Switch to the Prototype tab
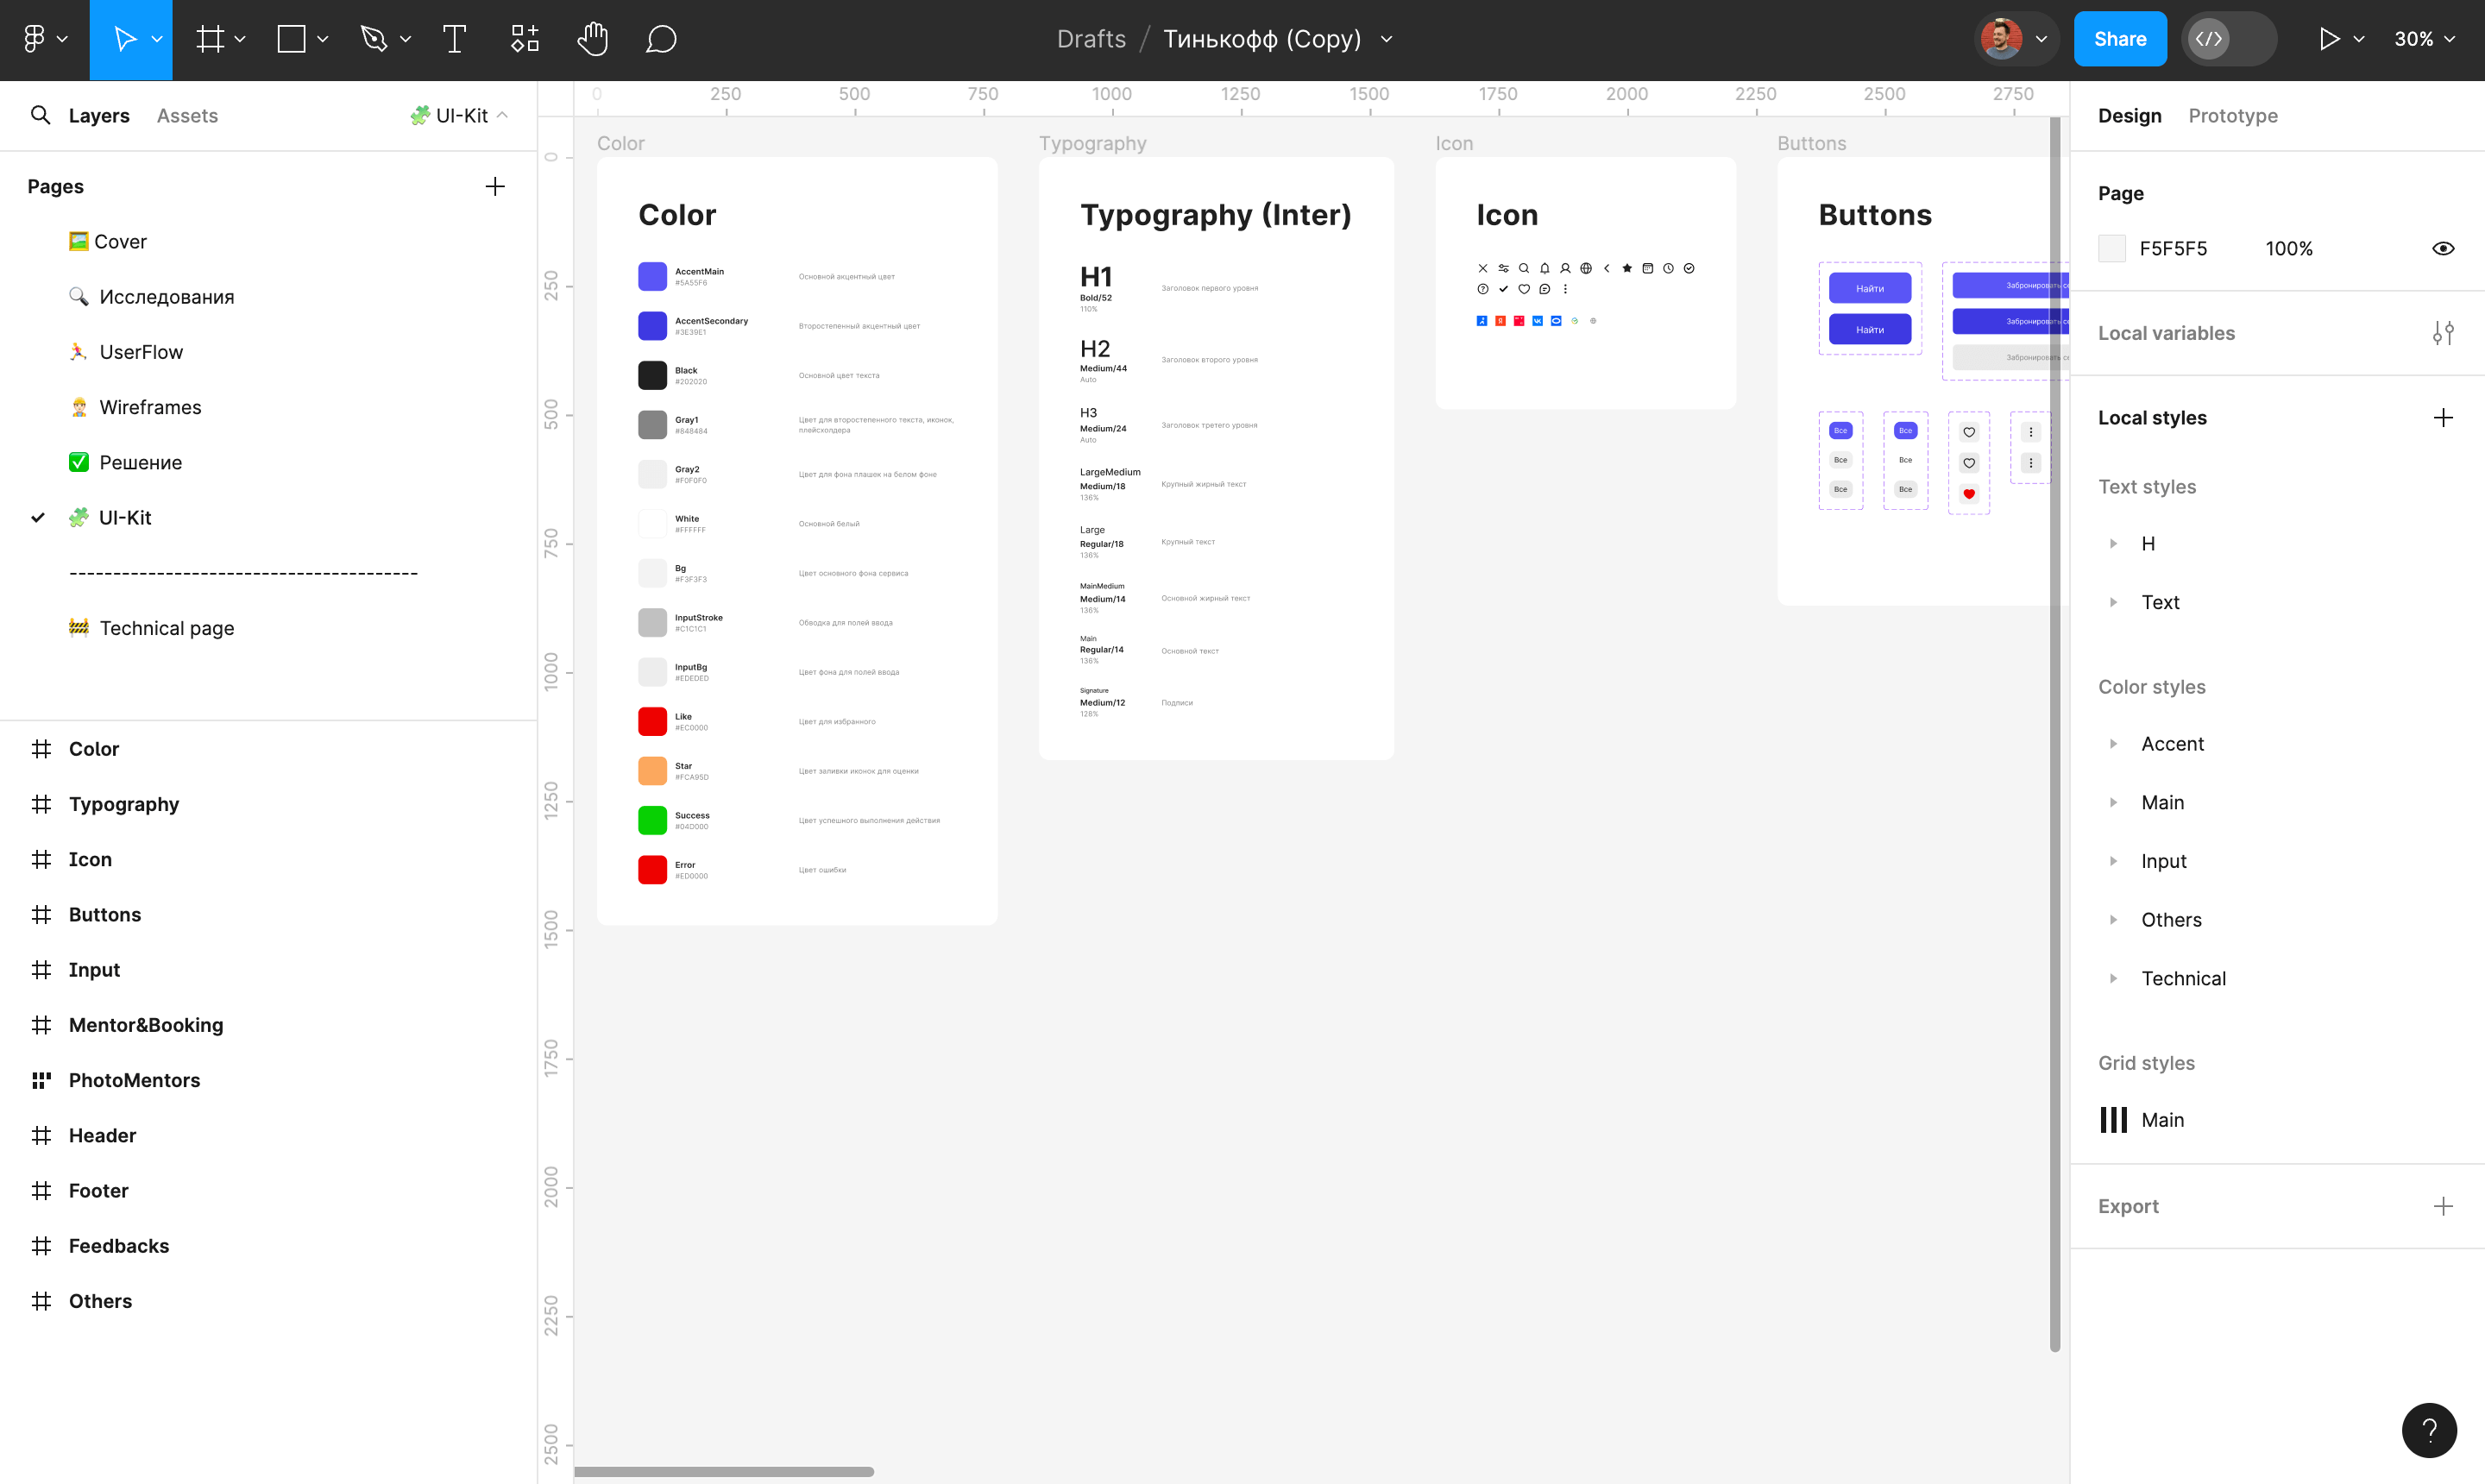Image resolution: width=2485 pixels, height=1484 pixels. 2232,115
